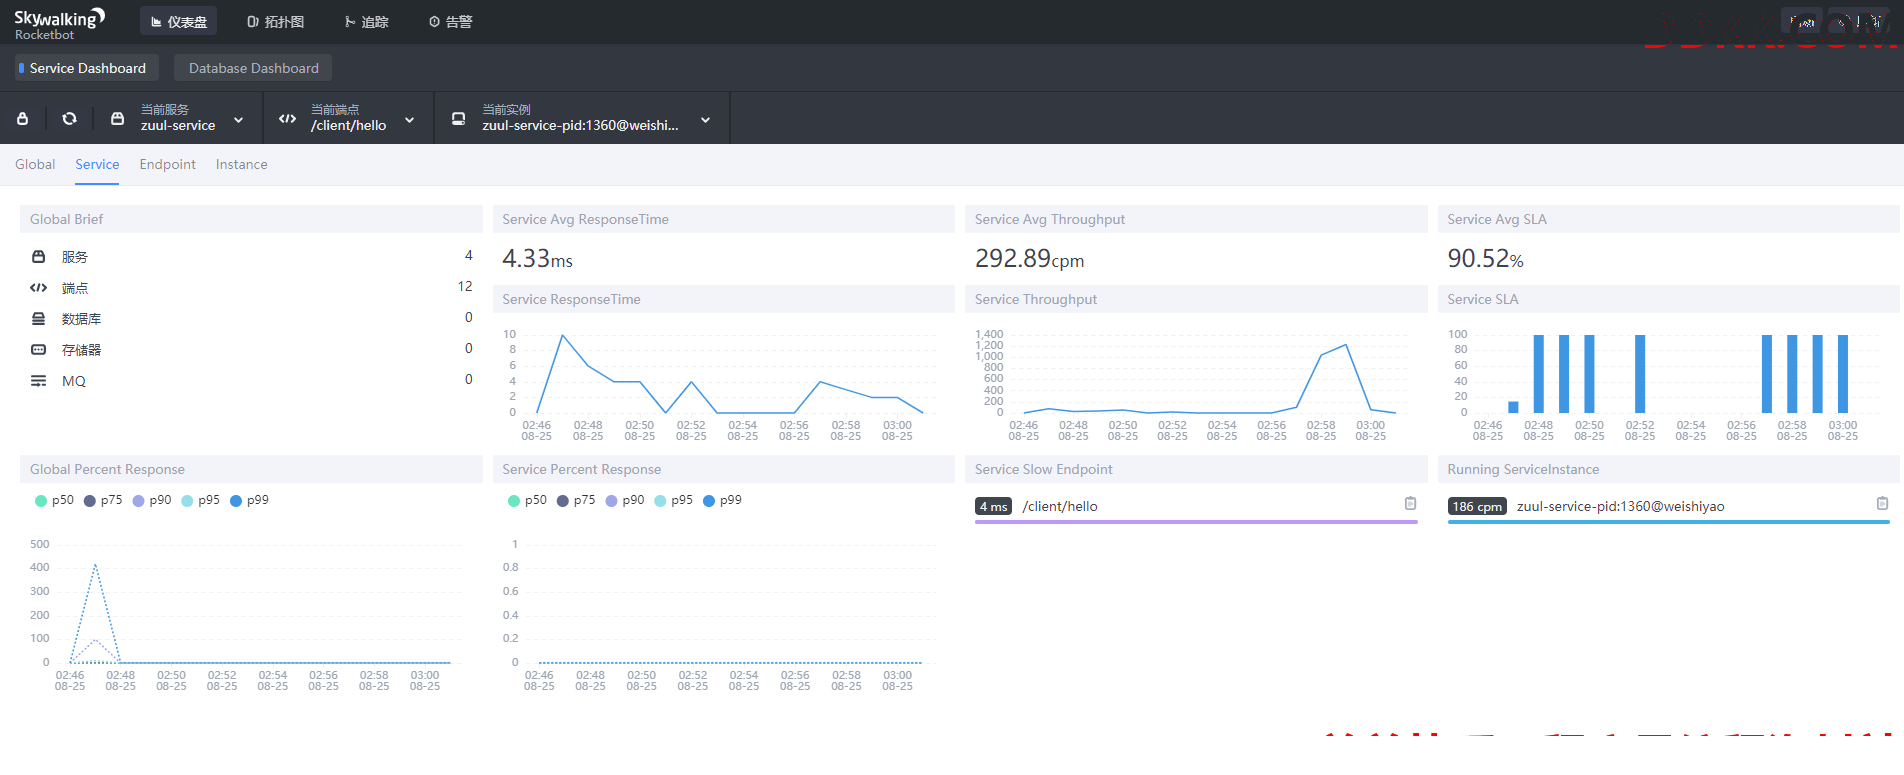Click the 存储器 icon in Global Brief
Image resolution: width=1904 pixels, height=775 pixels.
point(38,350)
